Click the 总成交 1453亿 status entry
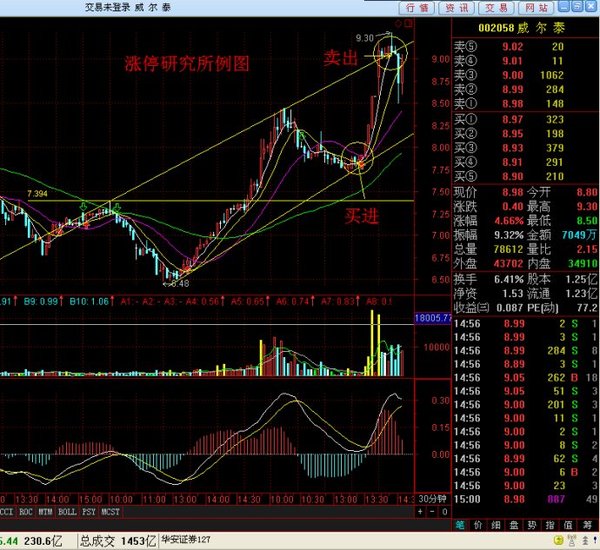Image resolution: width=600 pixels, height=550 pixels. point(117,541)
